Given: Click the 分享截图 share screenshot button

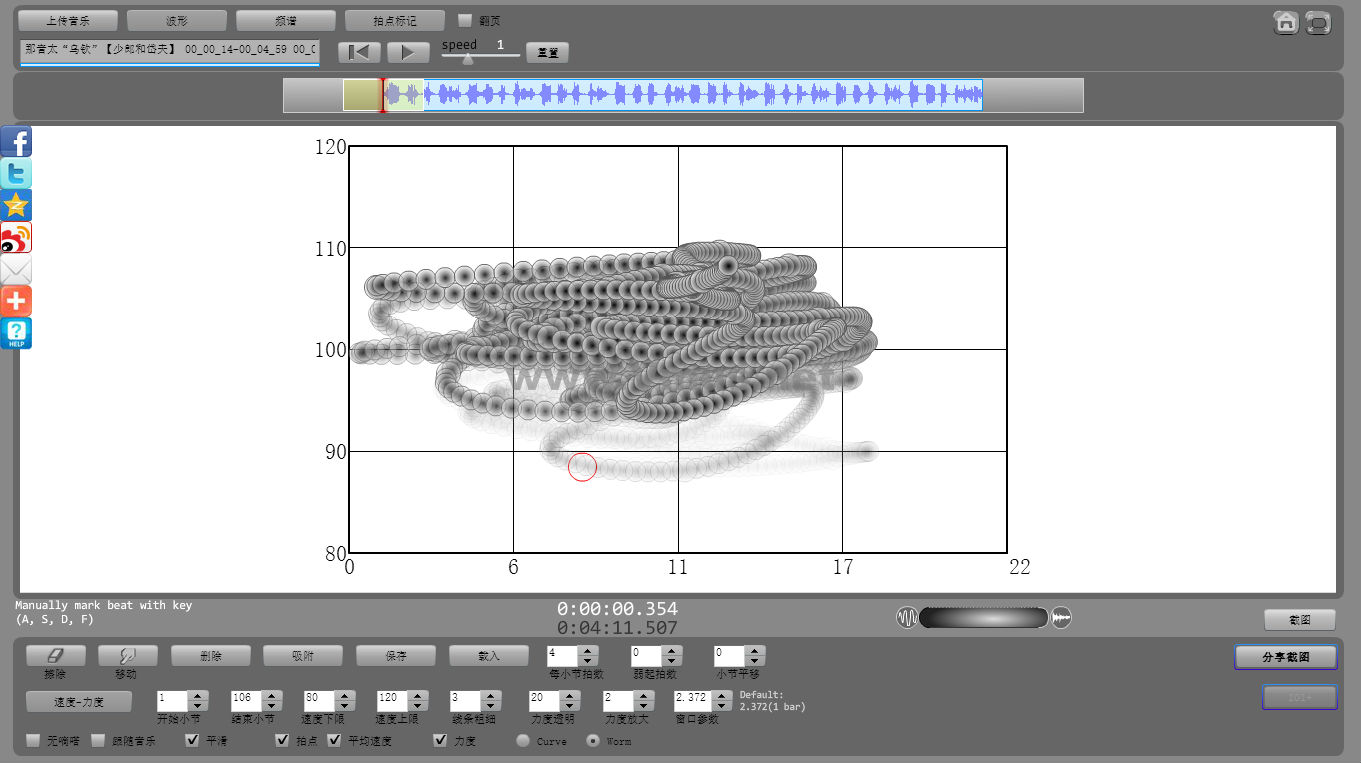Looking at the screenshot, I should point(1285,657).
